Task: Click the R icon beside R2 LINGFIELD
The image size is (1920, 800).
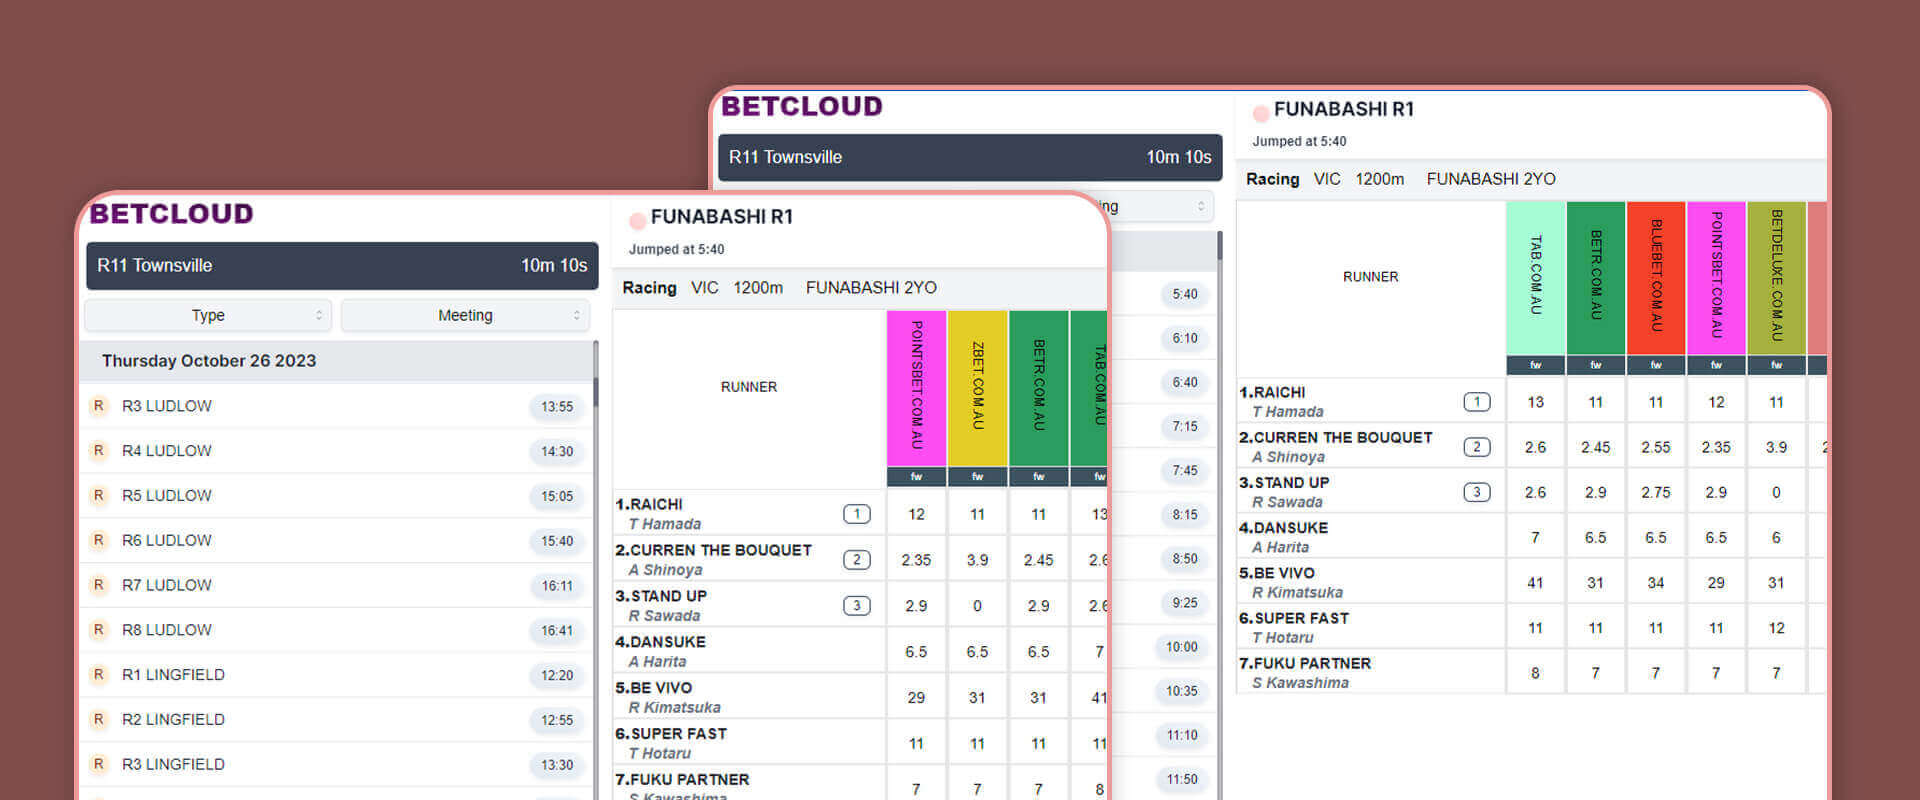Action: [98, 719]
